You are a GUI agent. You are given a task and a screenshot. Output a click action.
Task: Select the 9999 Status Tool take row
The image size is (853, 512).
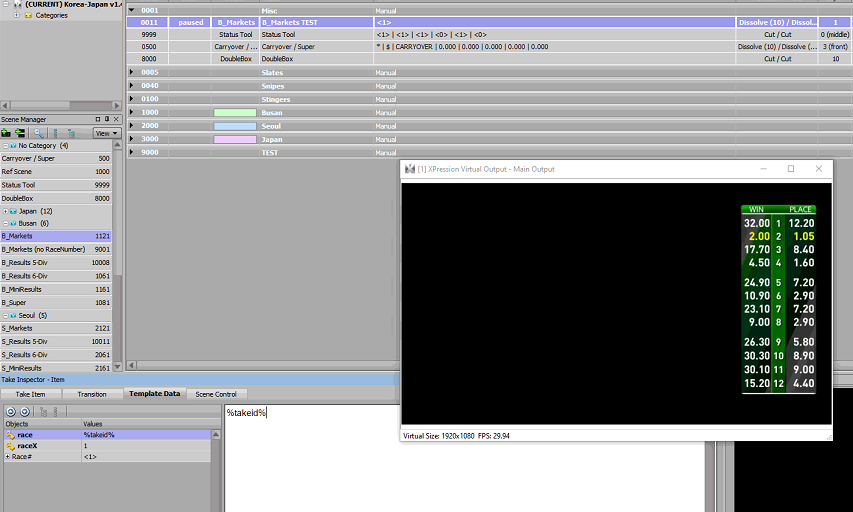490,34
